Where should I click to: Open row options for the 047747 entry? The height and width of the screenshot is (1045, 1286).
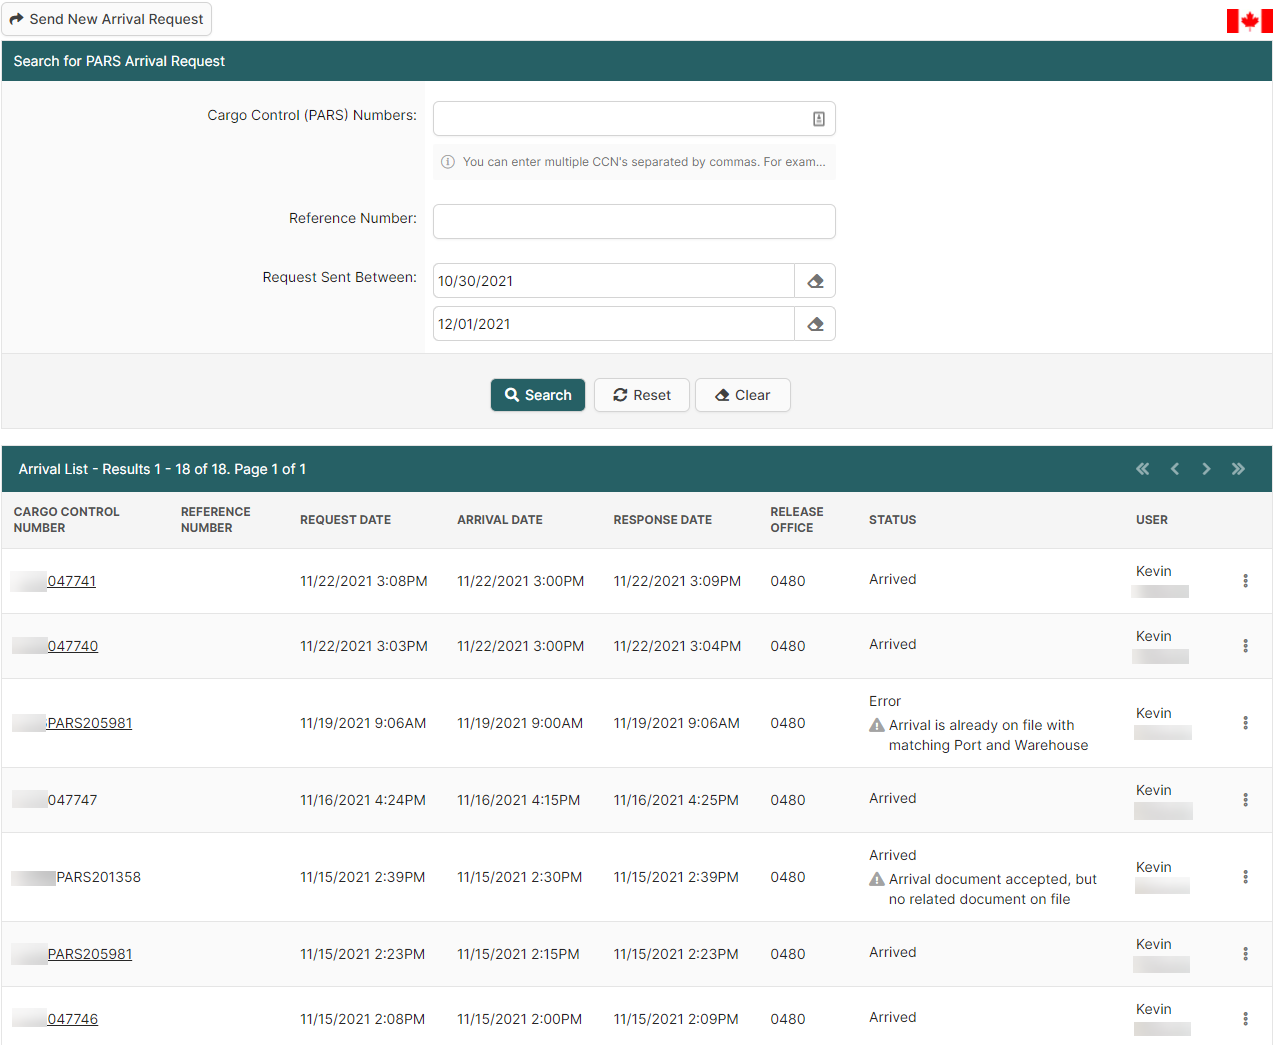click(x=1245, y=800)
